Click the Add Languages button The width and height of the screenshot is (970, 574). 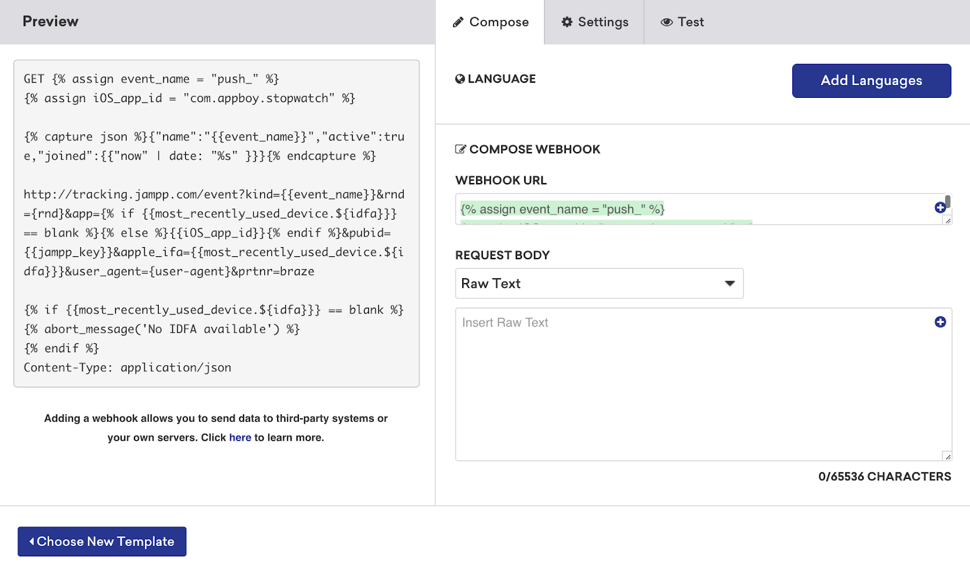click(x=871, y=80)
